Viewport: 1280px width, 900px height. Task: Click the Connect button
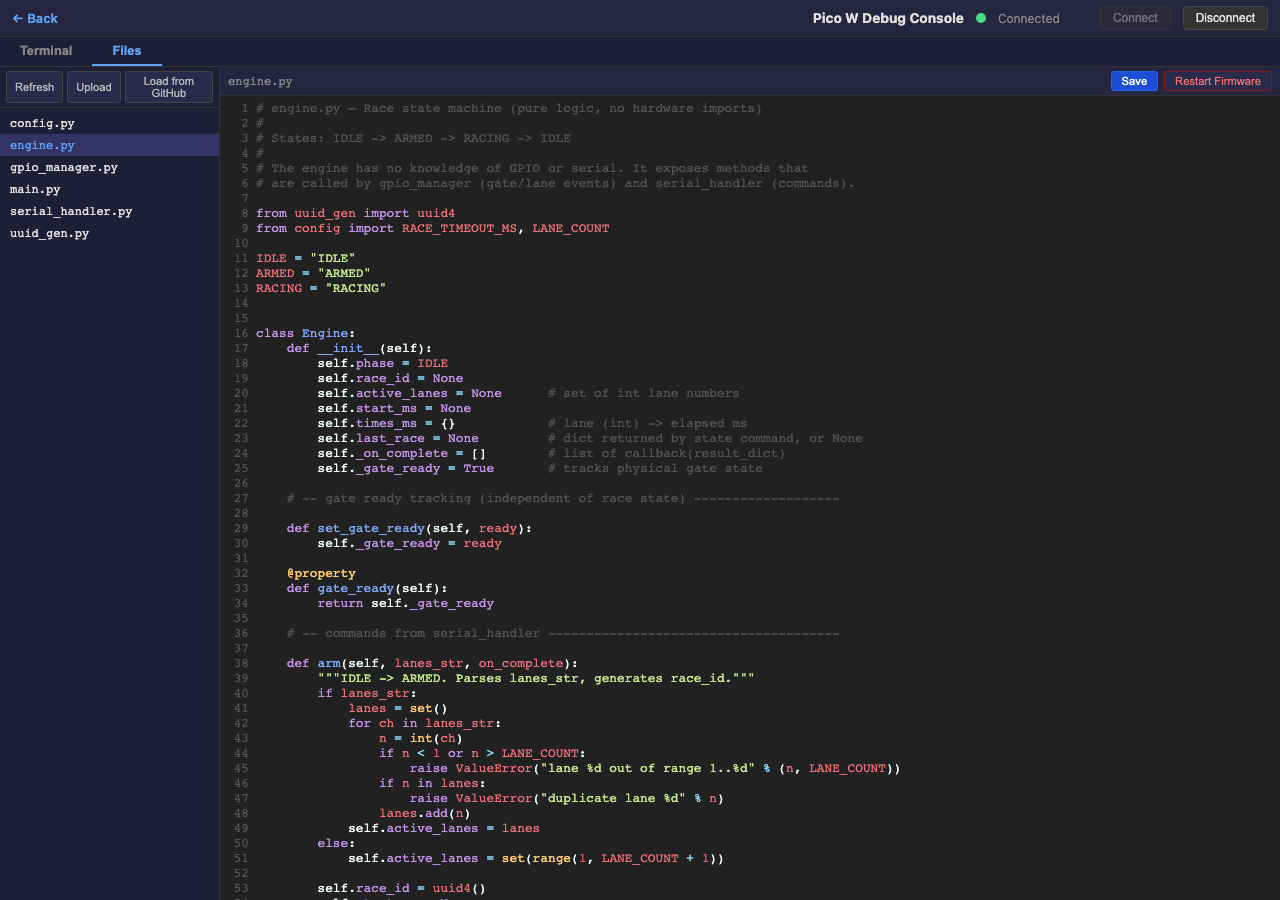tap(1135, 17)
